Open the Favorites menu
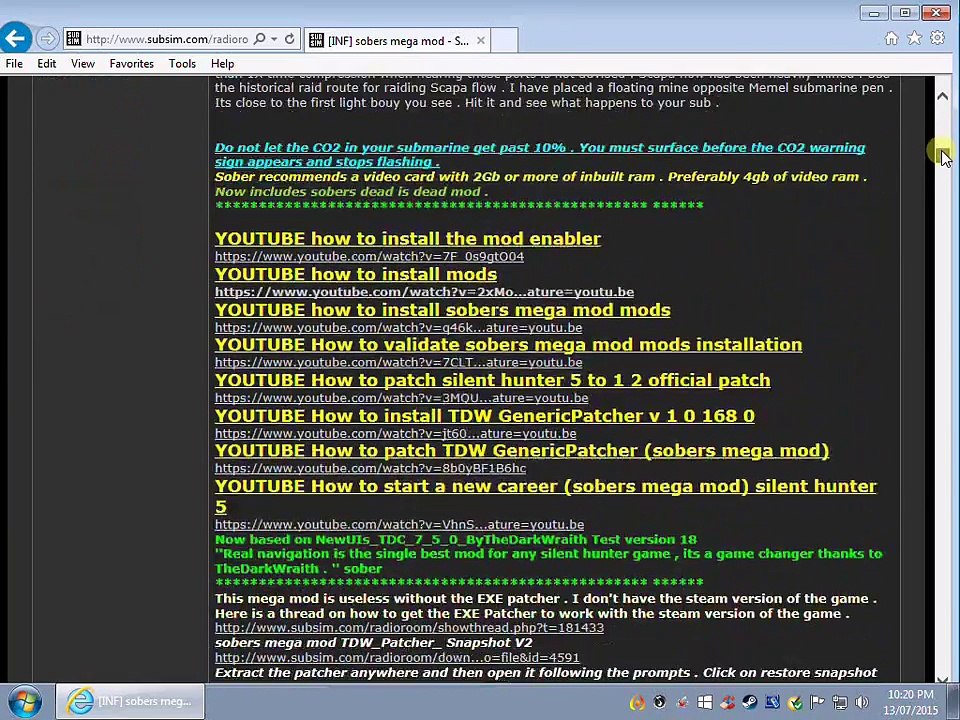The width and height of the screenshot is (960, 720). point(132,64)
